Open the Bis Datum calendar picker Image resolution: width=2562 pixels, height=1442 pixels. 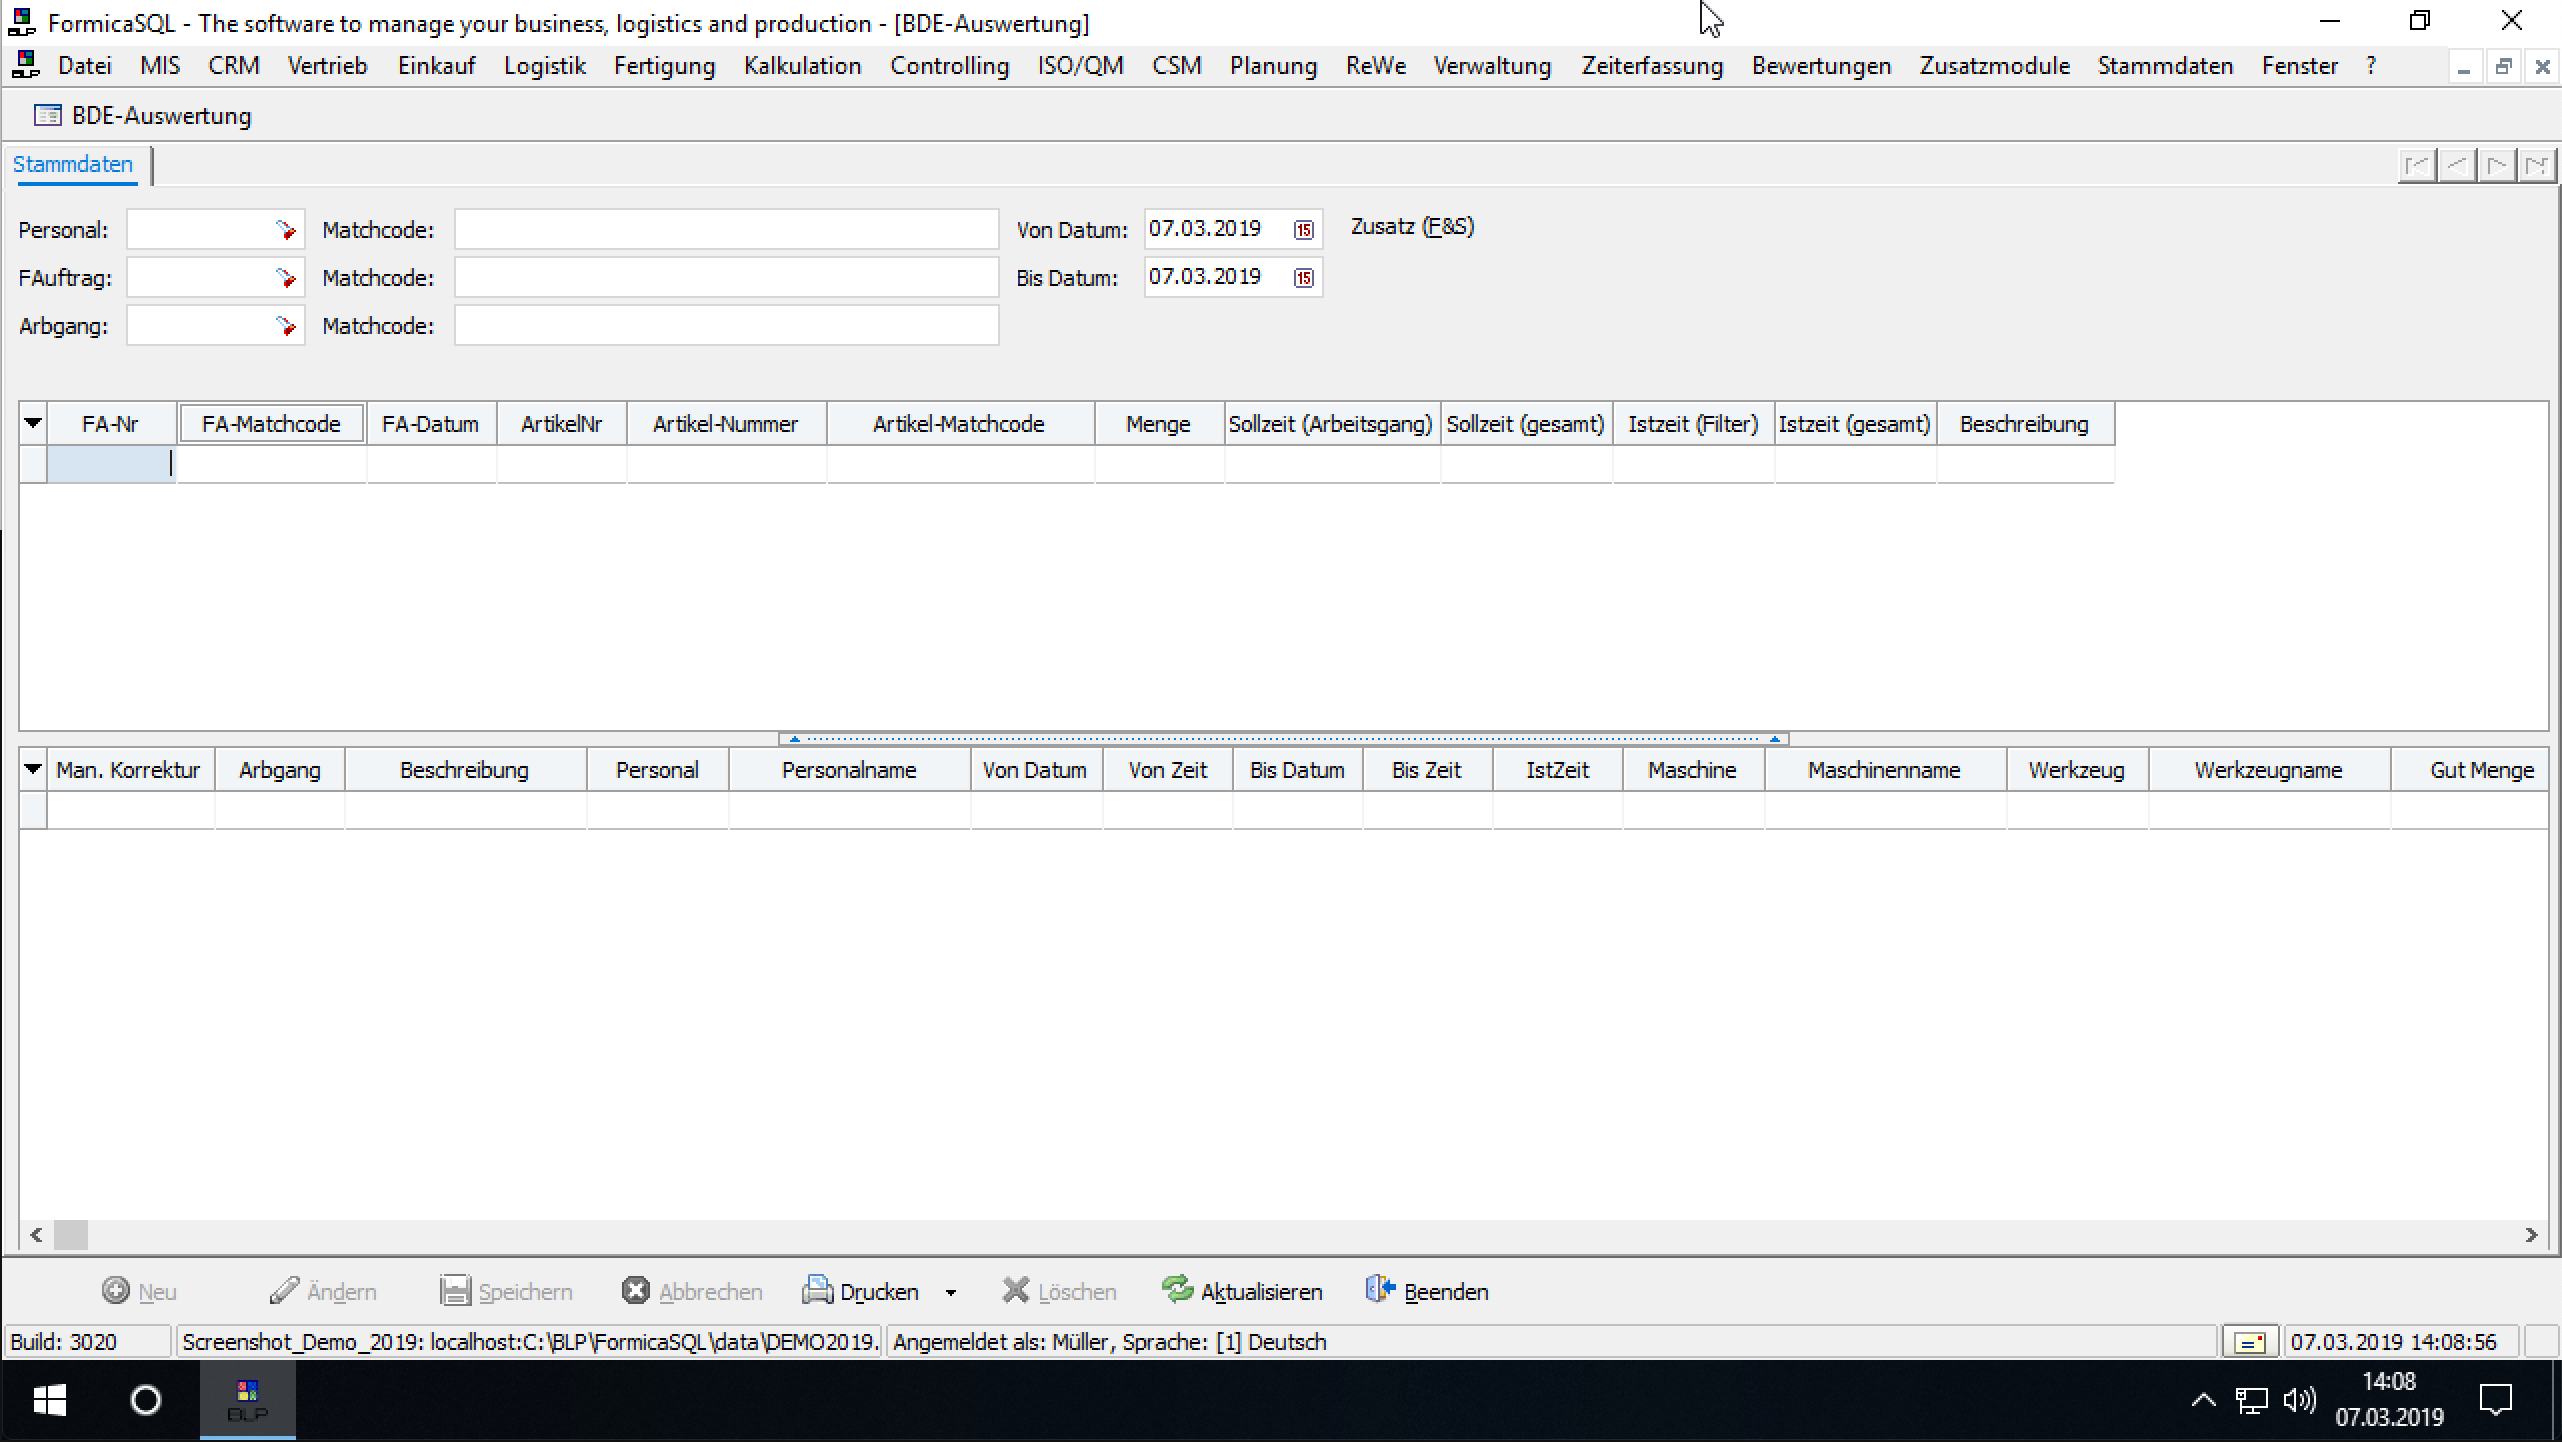(x=1303, y=278)
